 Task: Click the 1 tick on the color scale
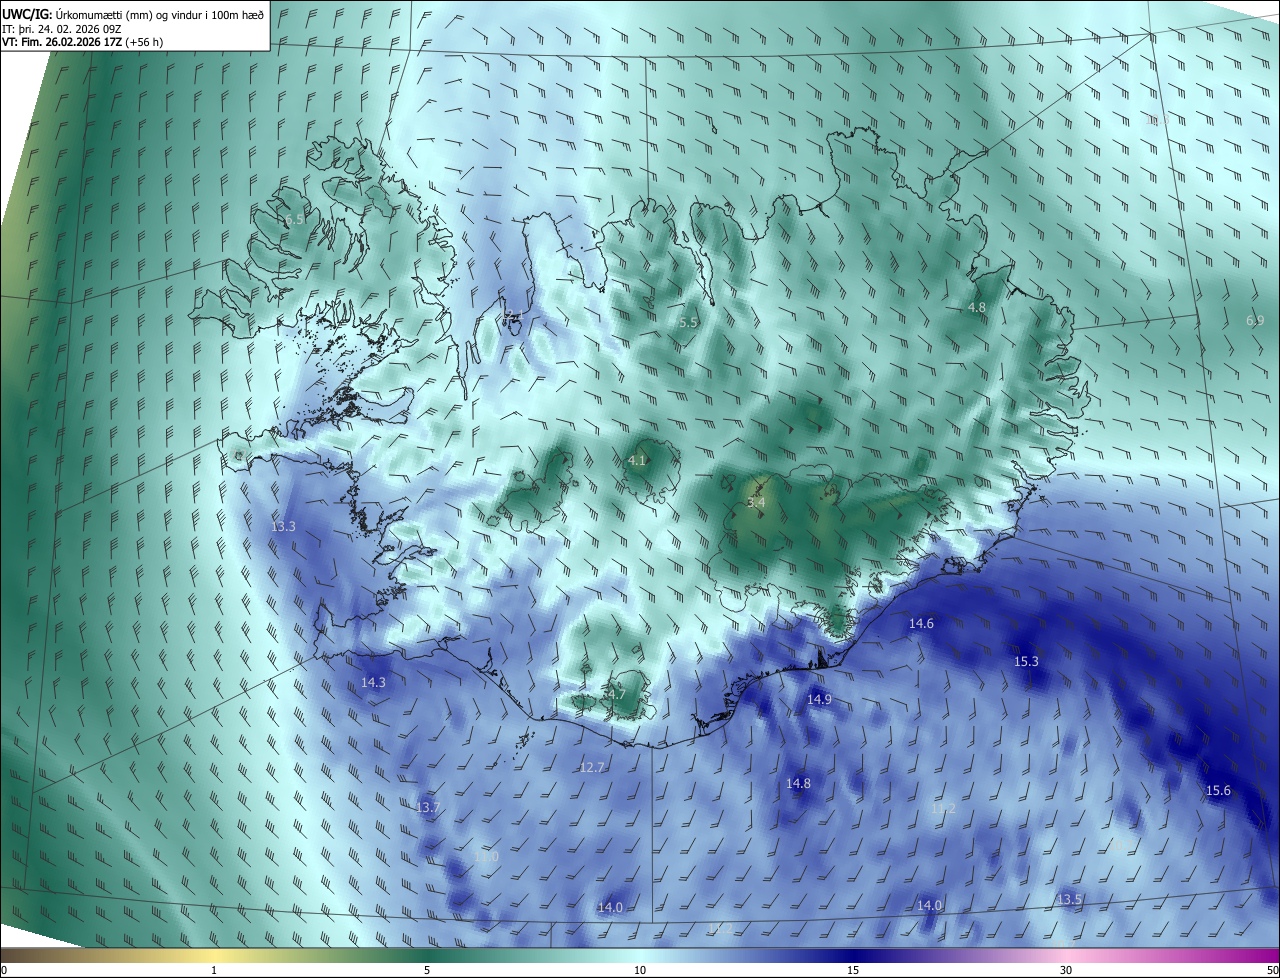click(x=214, y=970)
